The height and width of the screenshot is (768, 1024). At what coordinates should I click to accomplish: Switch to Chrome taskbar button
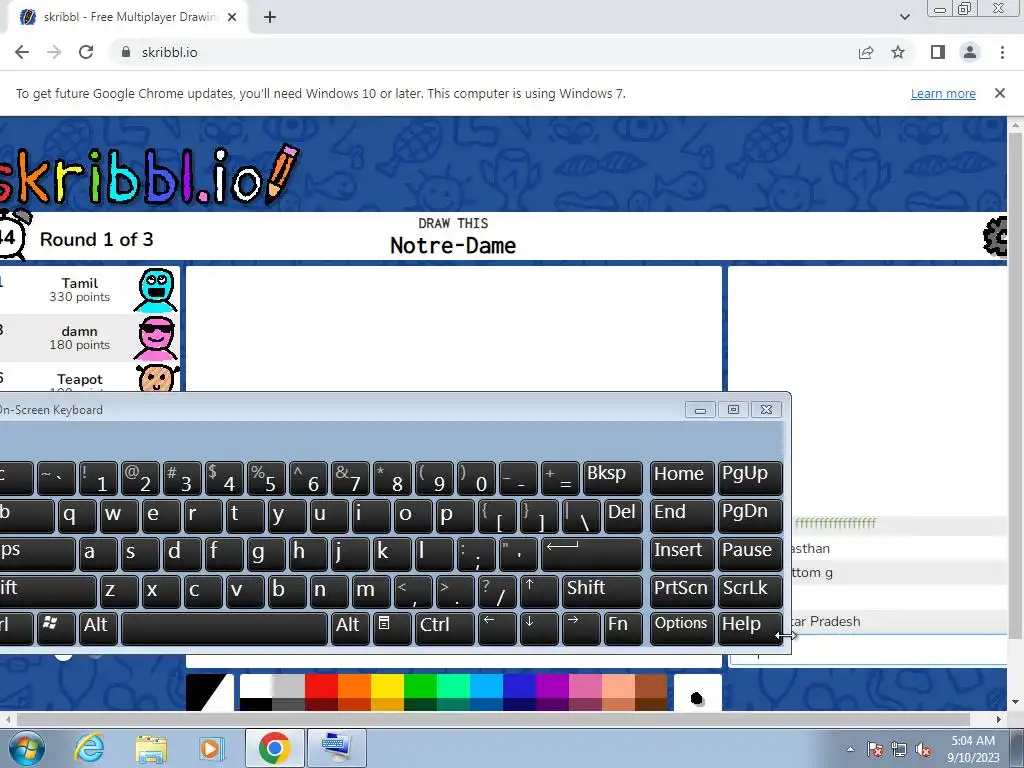(274, 748)
